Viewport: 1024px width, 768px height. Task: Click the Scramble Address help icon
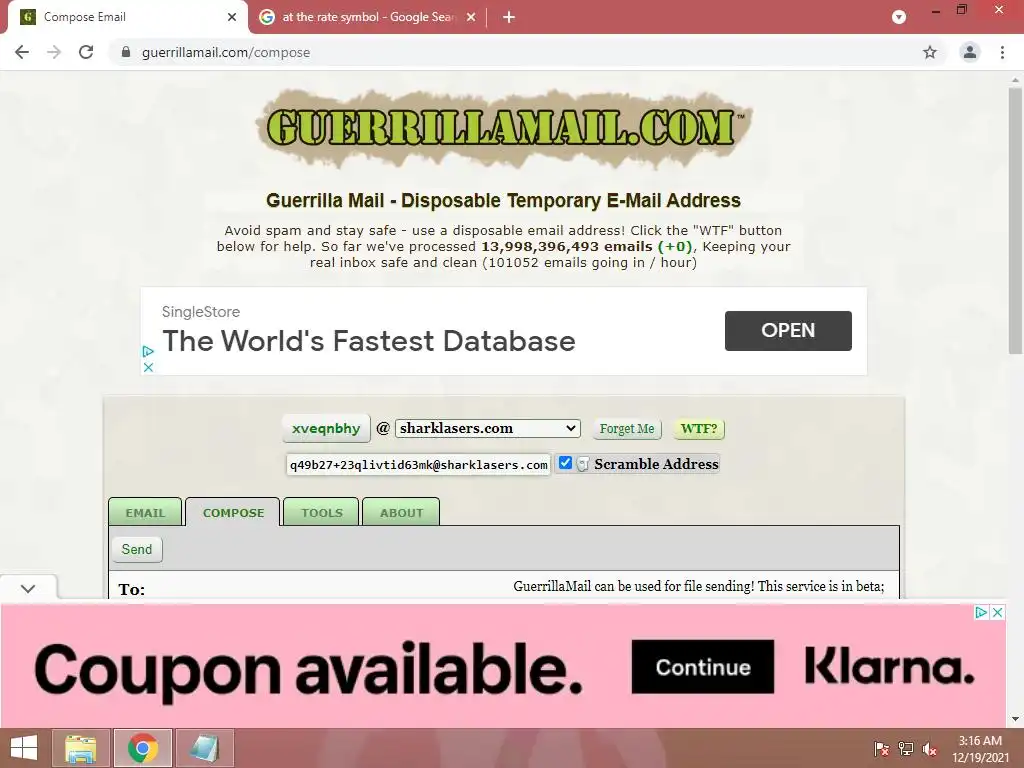[x=583, y=464]
